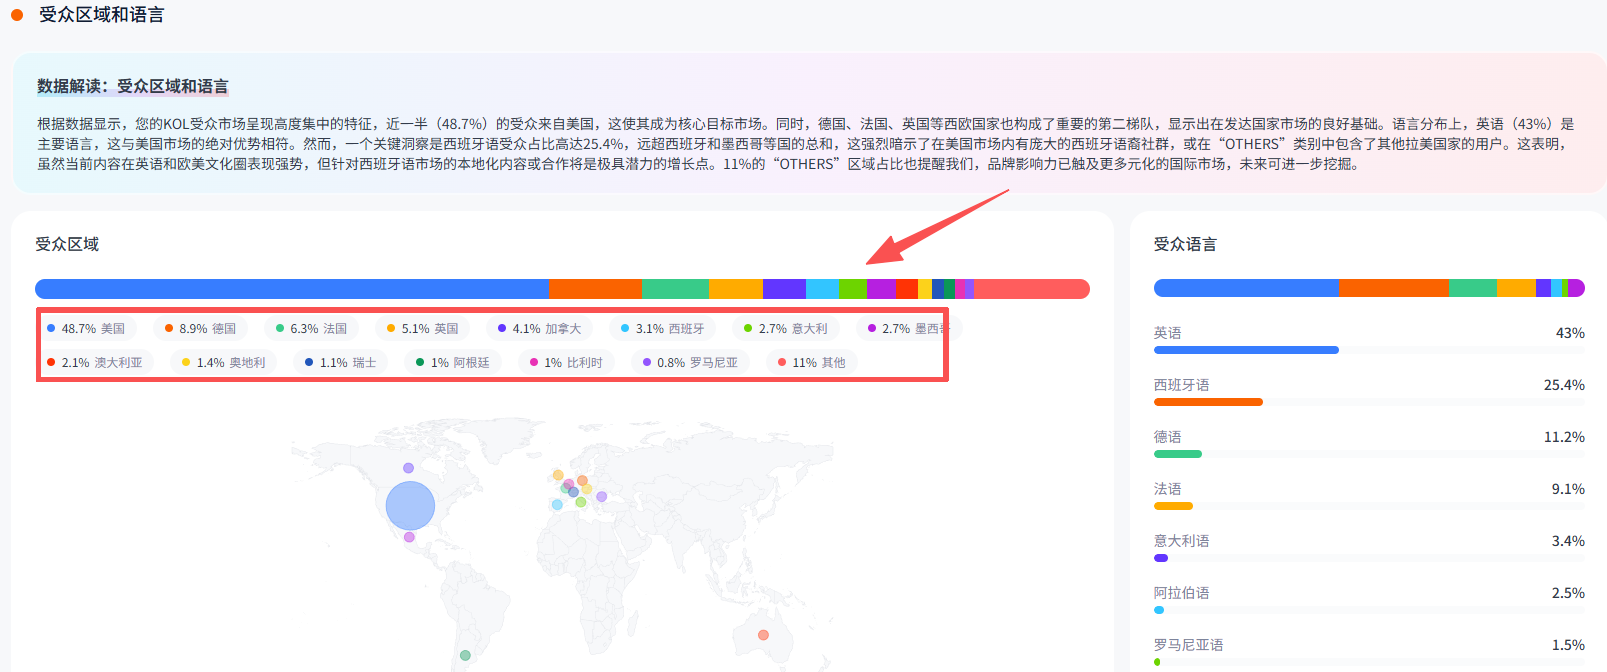Click the 受众语言 card title
The width and height of the screenshot is (1607, 672).
(1185, 244)
